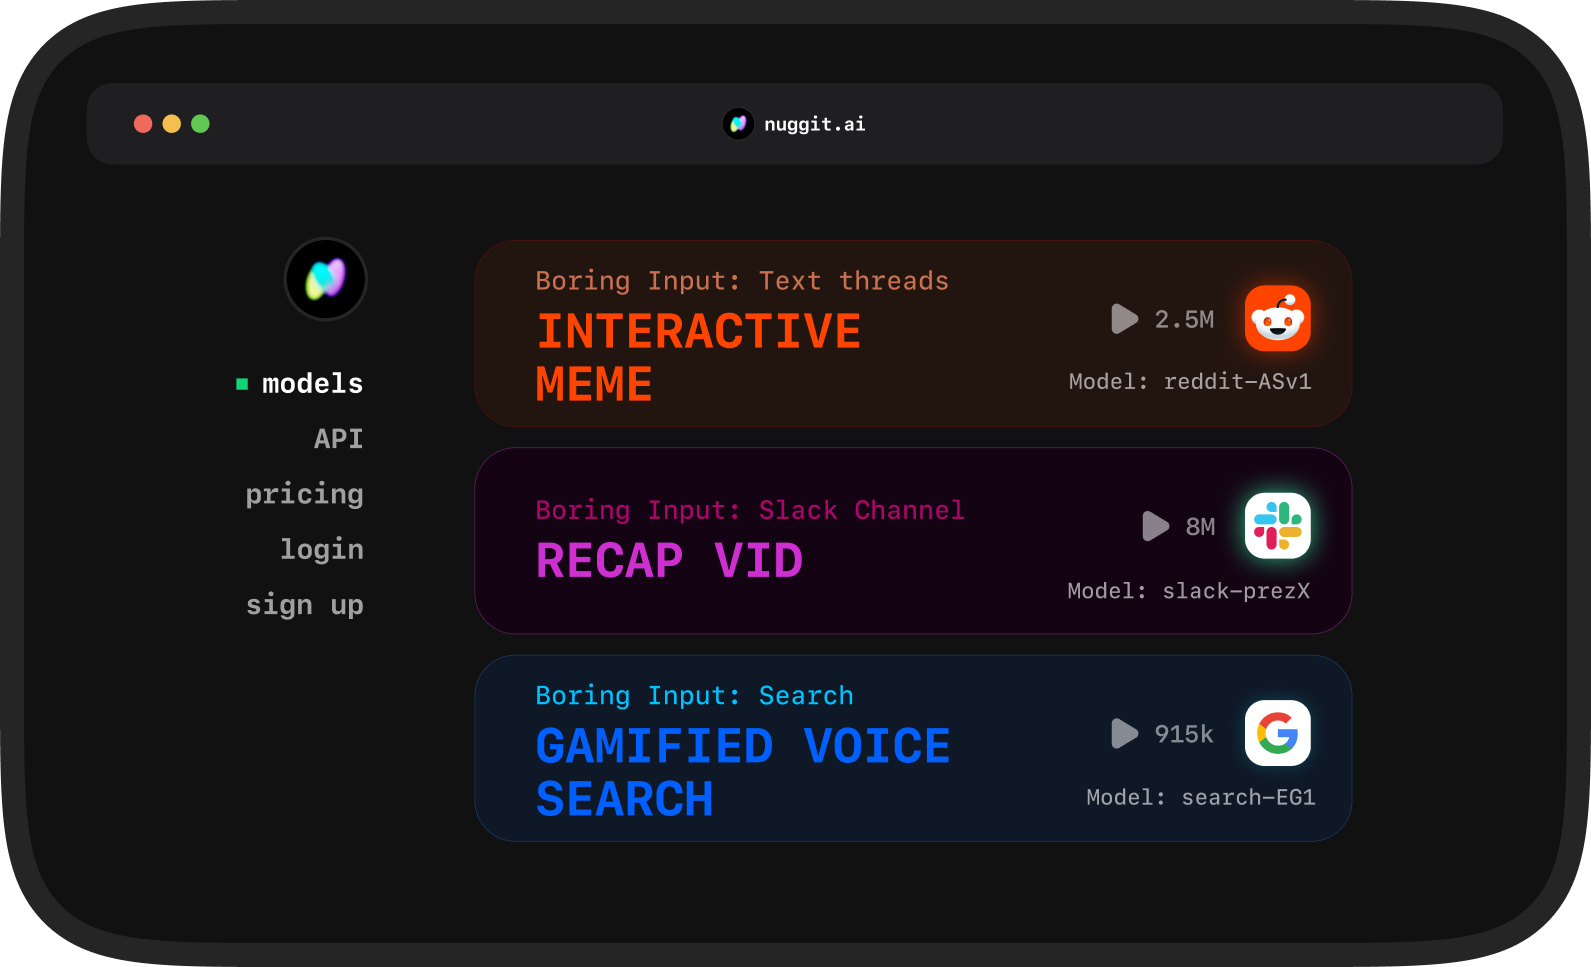This screenshot has height=967, width=1591.
Task: Select the models menu item
Action: click(x=312, y=384)
